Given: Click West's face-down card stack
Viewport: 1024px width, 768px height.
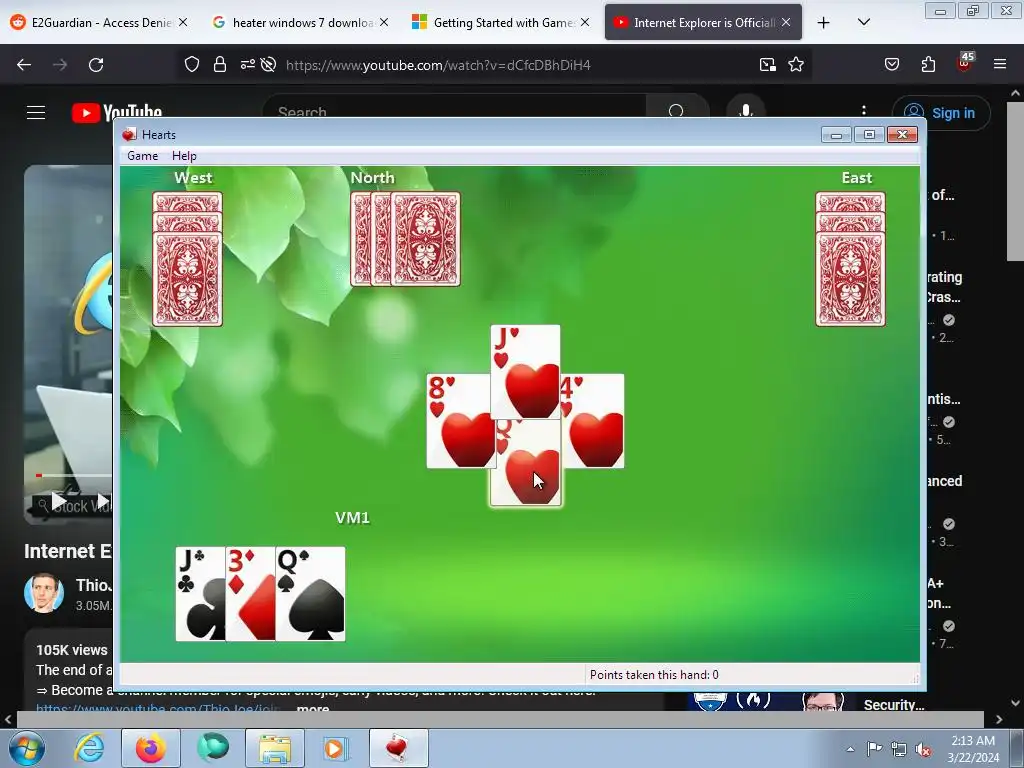Looking at the screenshot, I should (x=187, y=259).
